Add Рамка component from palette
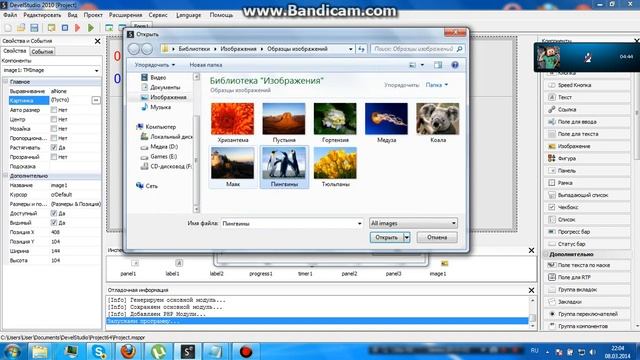The image size is (640, 360). tap(587, 183)
